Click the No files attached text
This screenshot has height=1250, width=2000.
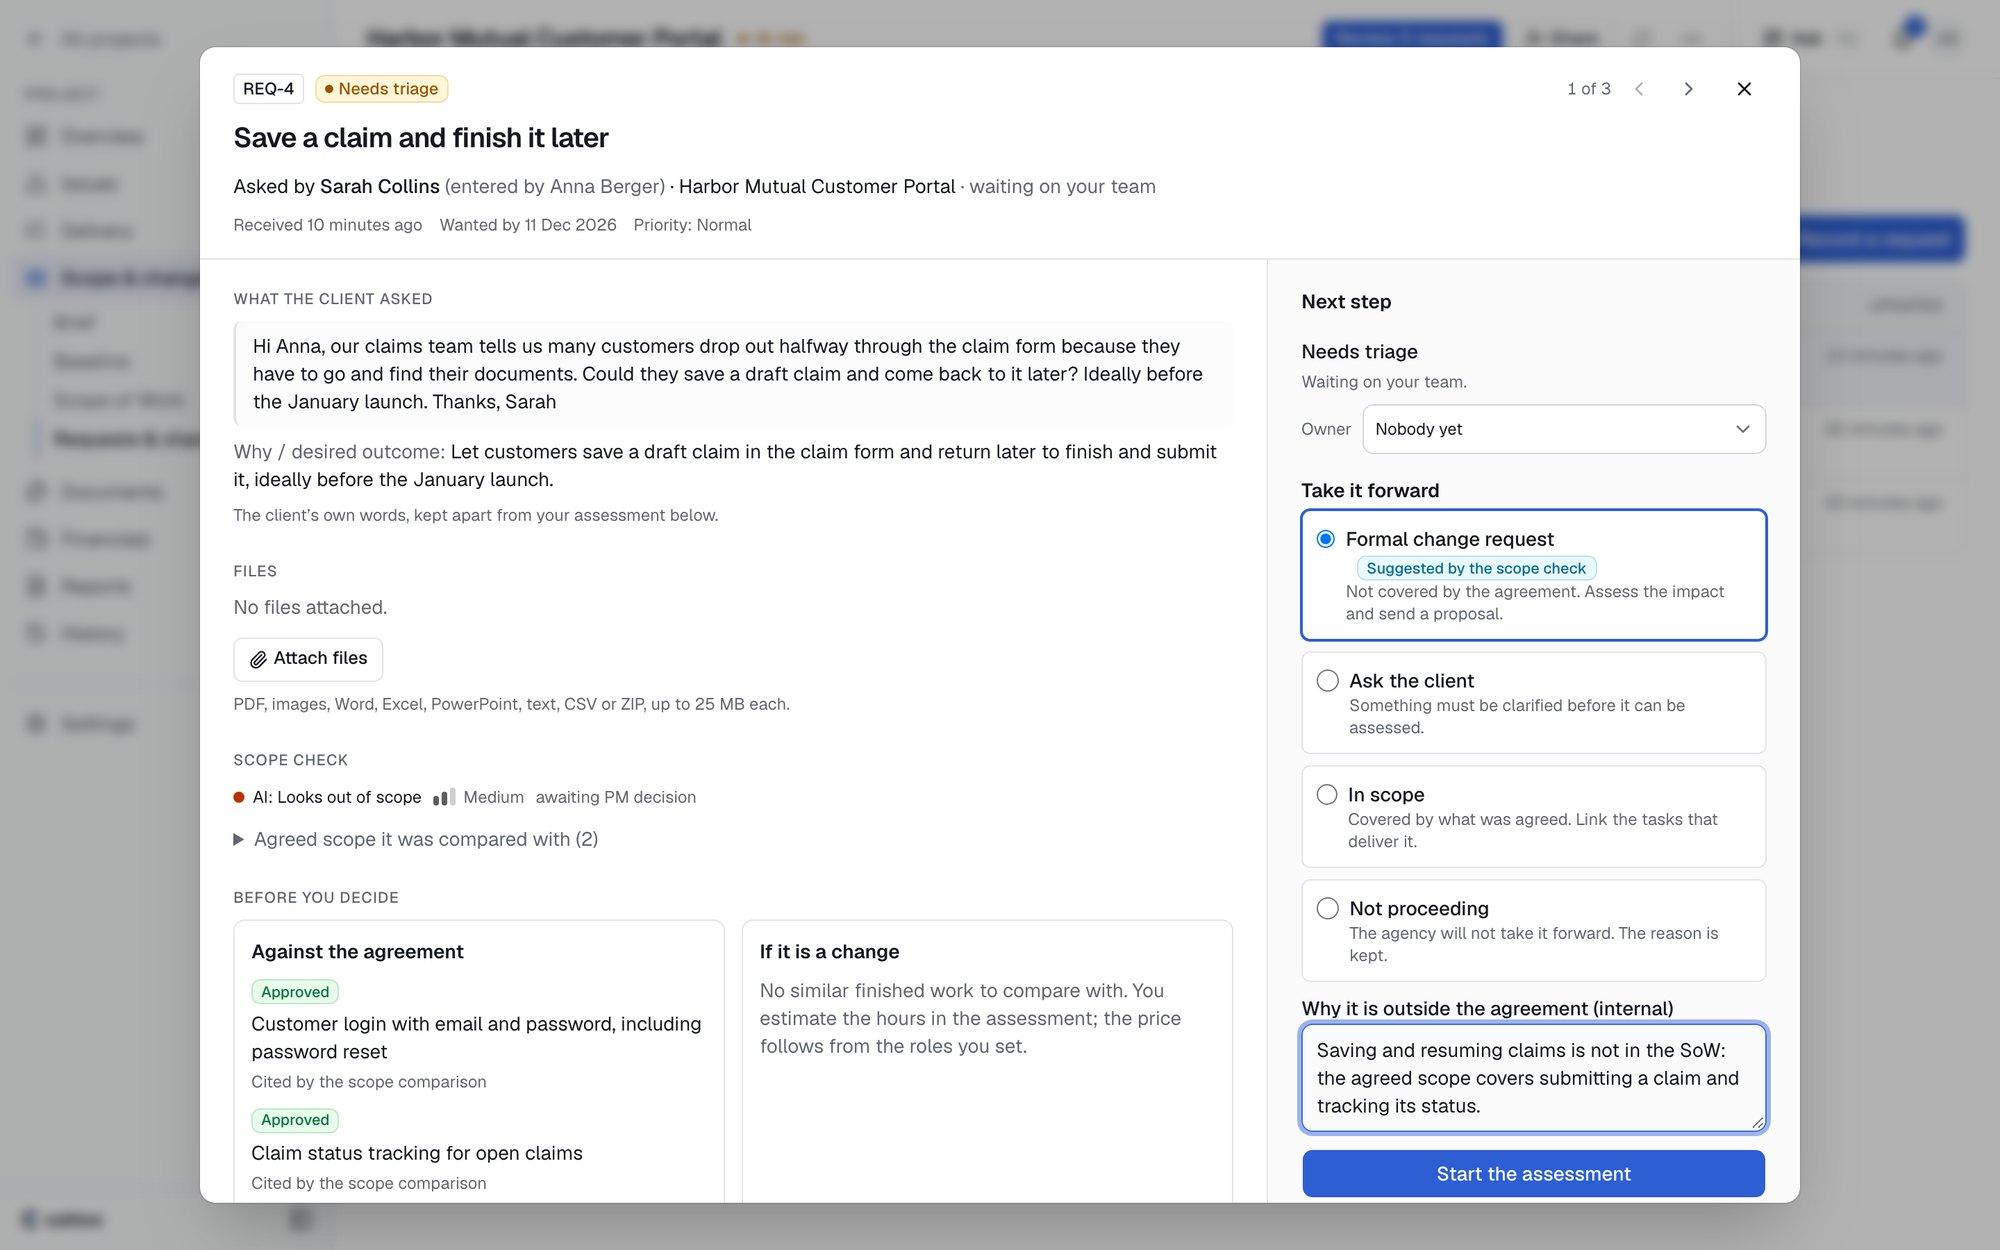click(310, 607)
